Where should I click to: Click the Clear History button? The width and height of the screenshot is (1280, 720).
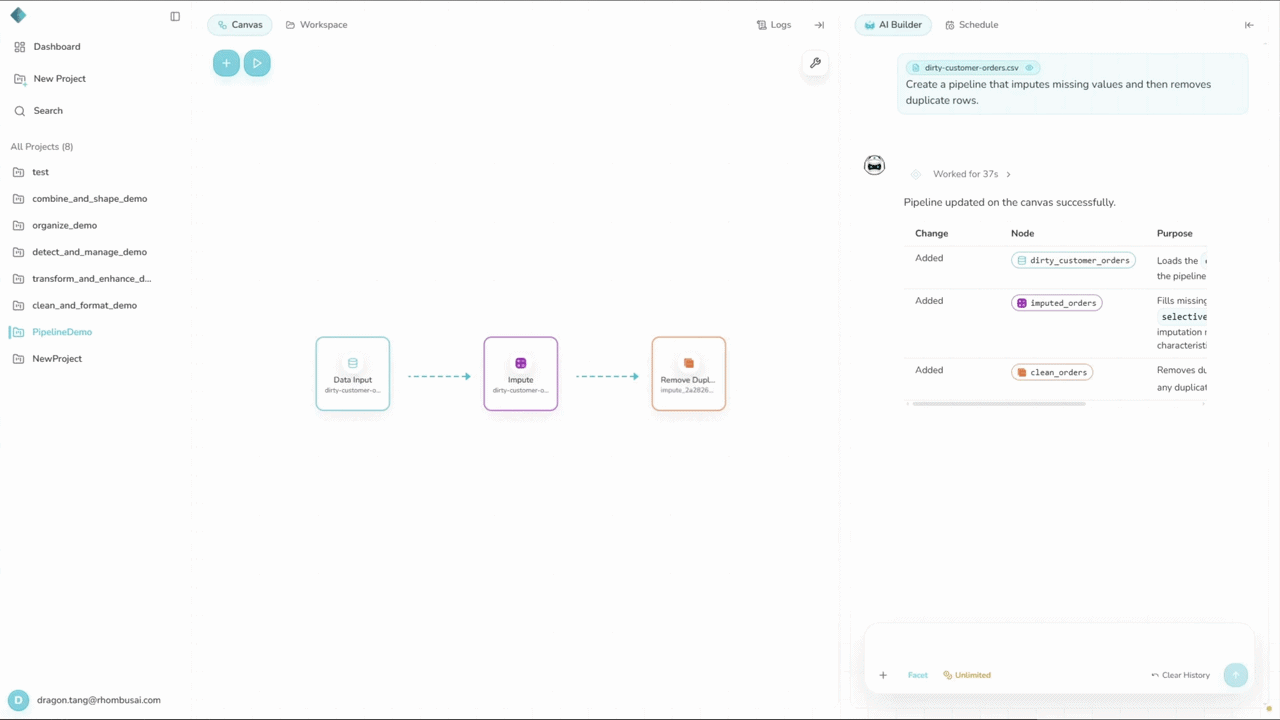pyautogui.click(x=1181, y=675)
